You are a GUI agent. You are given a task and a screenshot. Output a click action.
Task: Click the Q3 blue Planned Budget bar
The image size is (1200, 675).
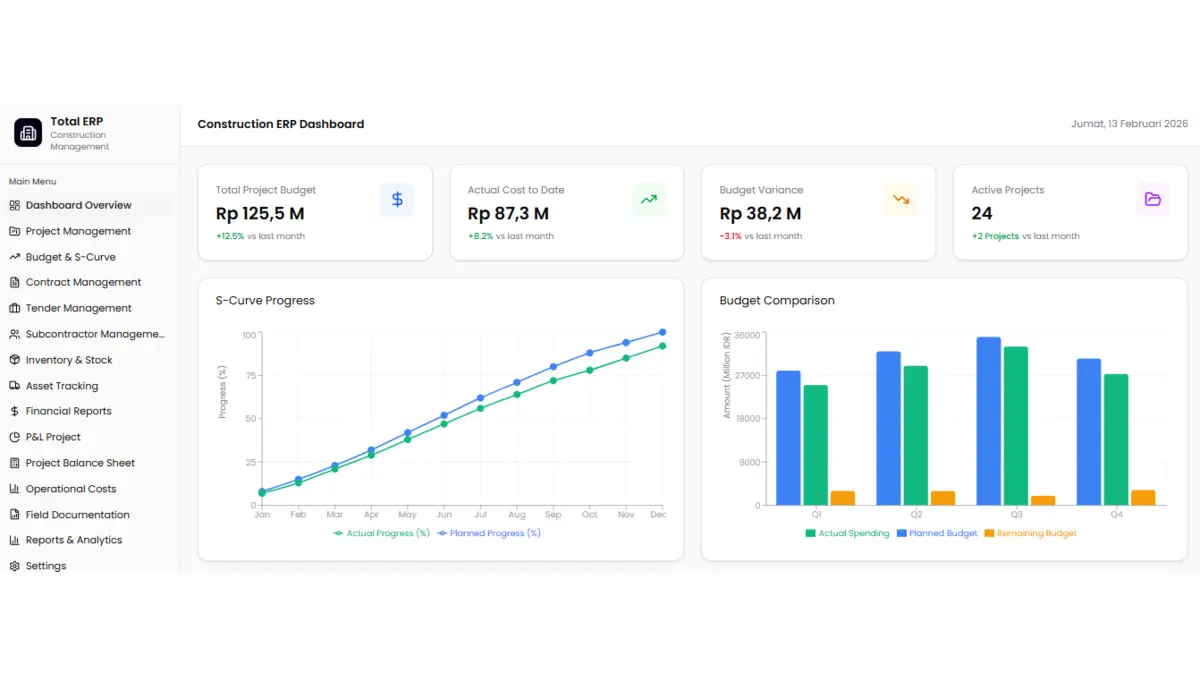click(988, 422)
